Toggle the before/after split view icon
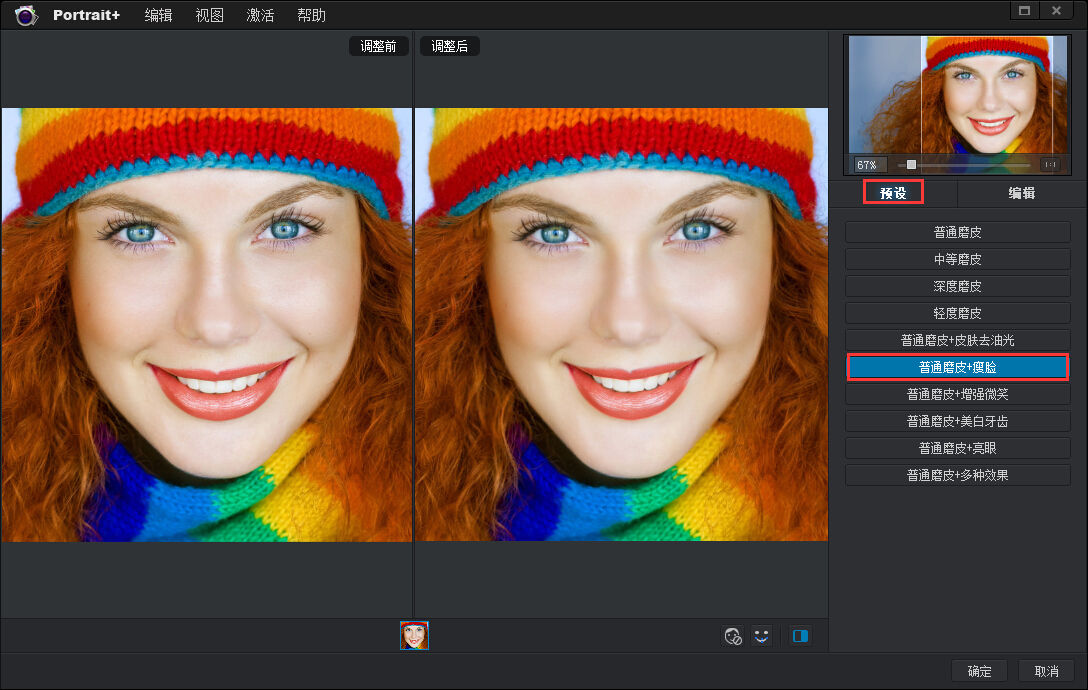This screenshot has height=690, width=1088. (800, 636)
